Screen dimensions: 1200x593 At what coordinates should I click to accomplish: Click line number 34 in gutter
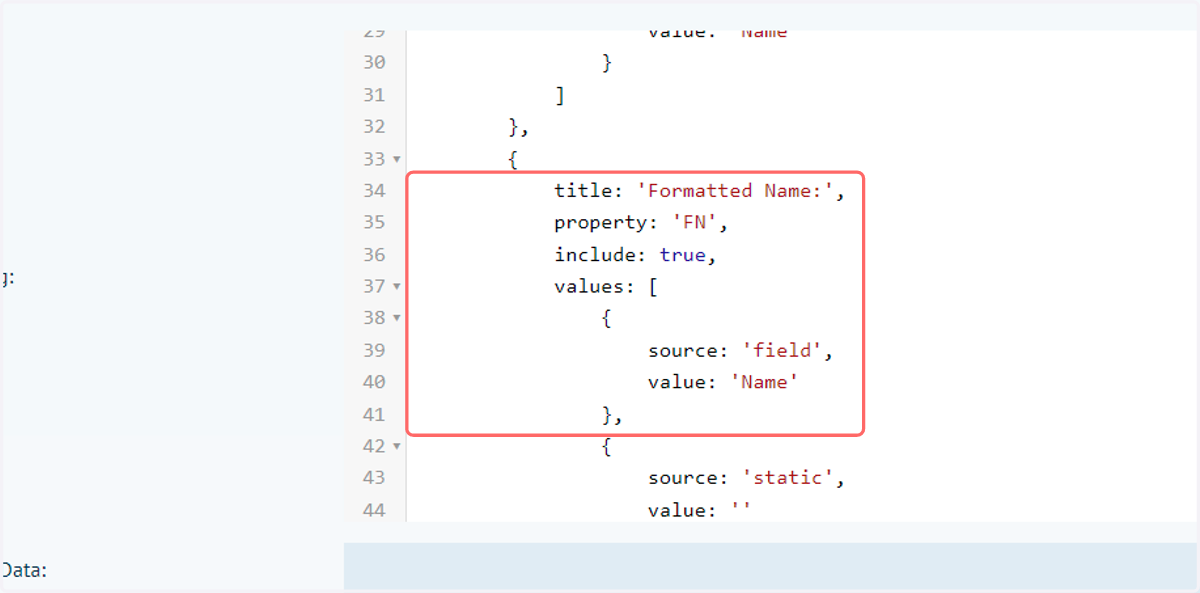click(374, 191)
